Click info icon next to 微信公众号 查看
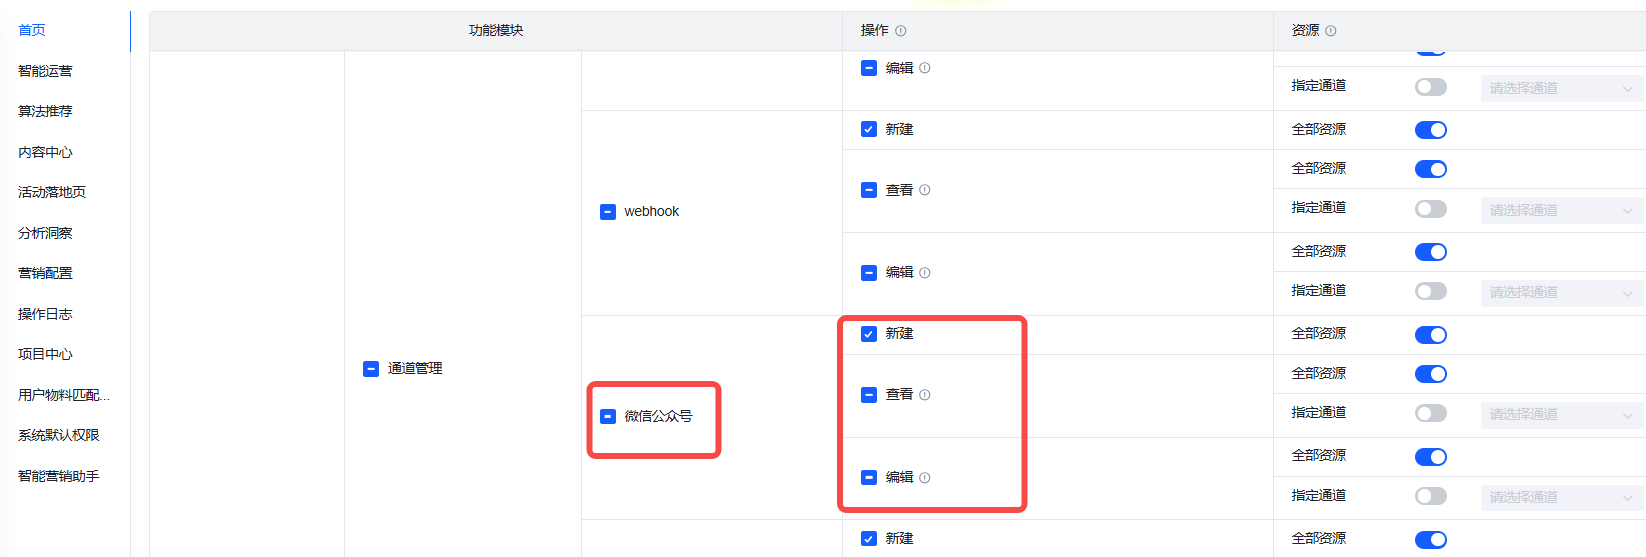 [924, 395]
